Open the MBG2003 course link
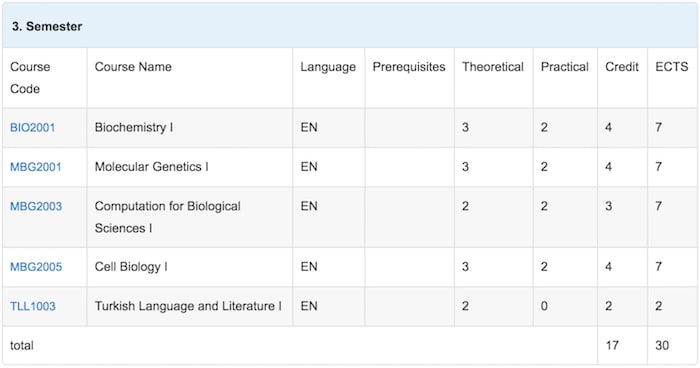Image resolution: width=700 pixels, height=368 pixels. [36, 206]
